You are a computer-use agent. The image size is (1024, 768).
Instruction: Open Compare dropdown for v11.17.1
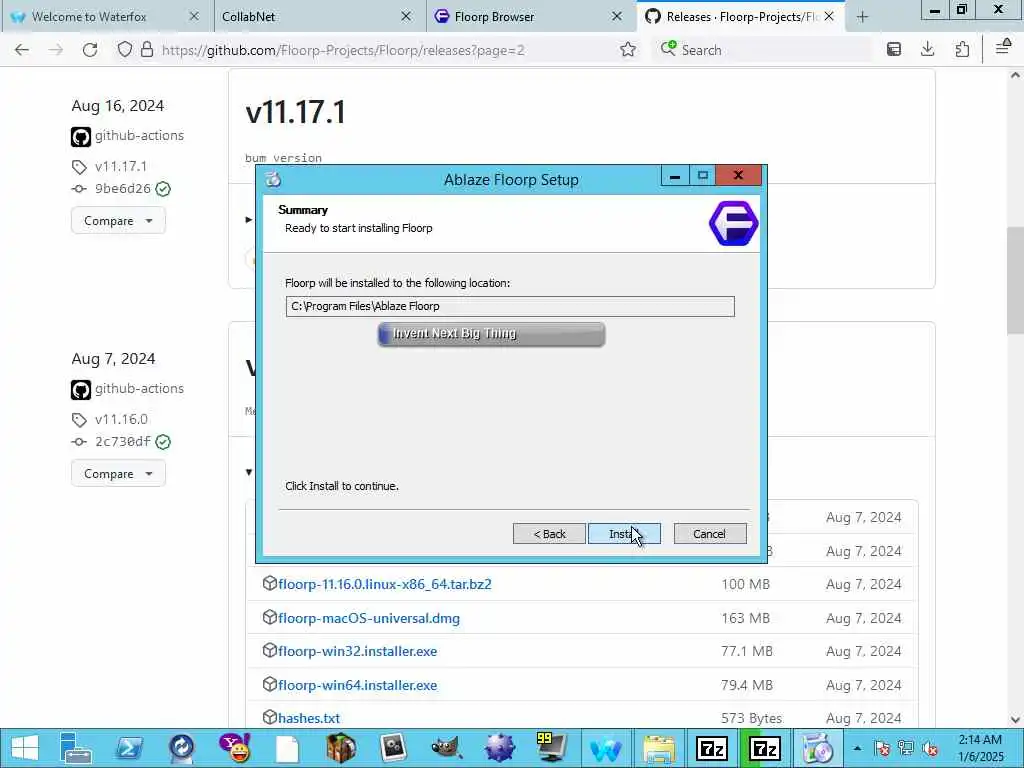118,221
